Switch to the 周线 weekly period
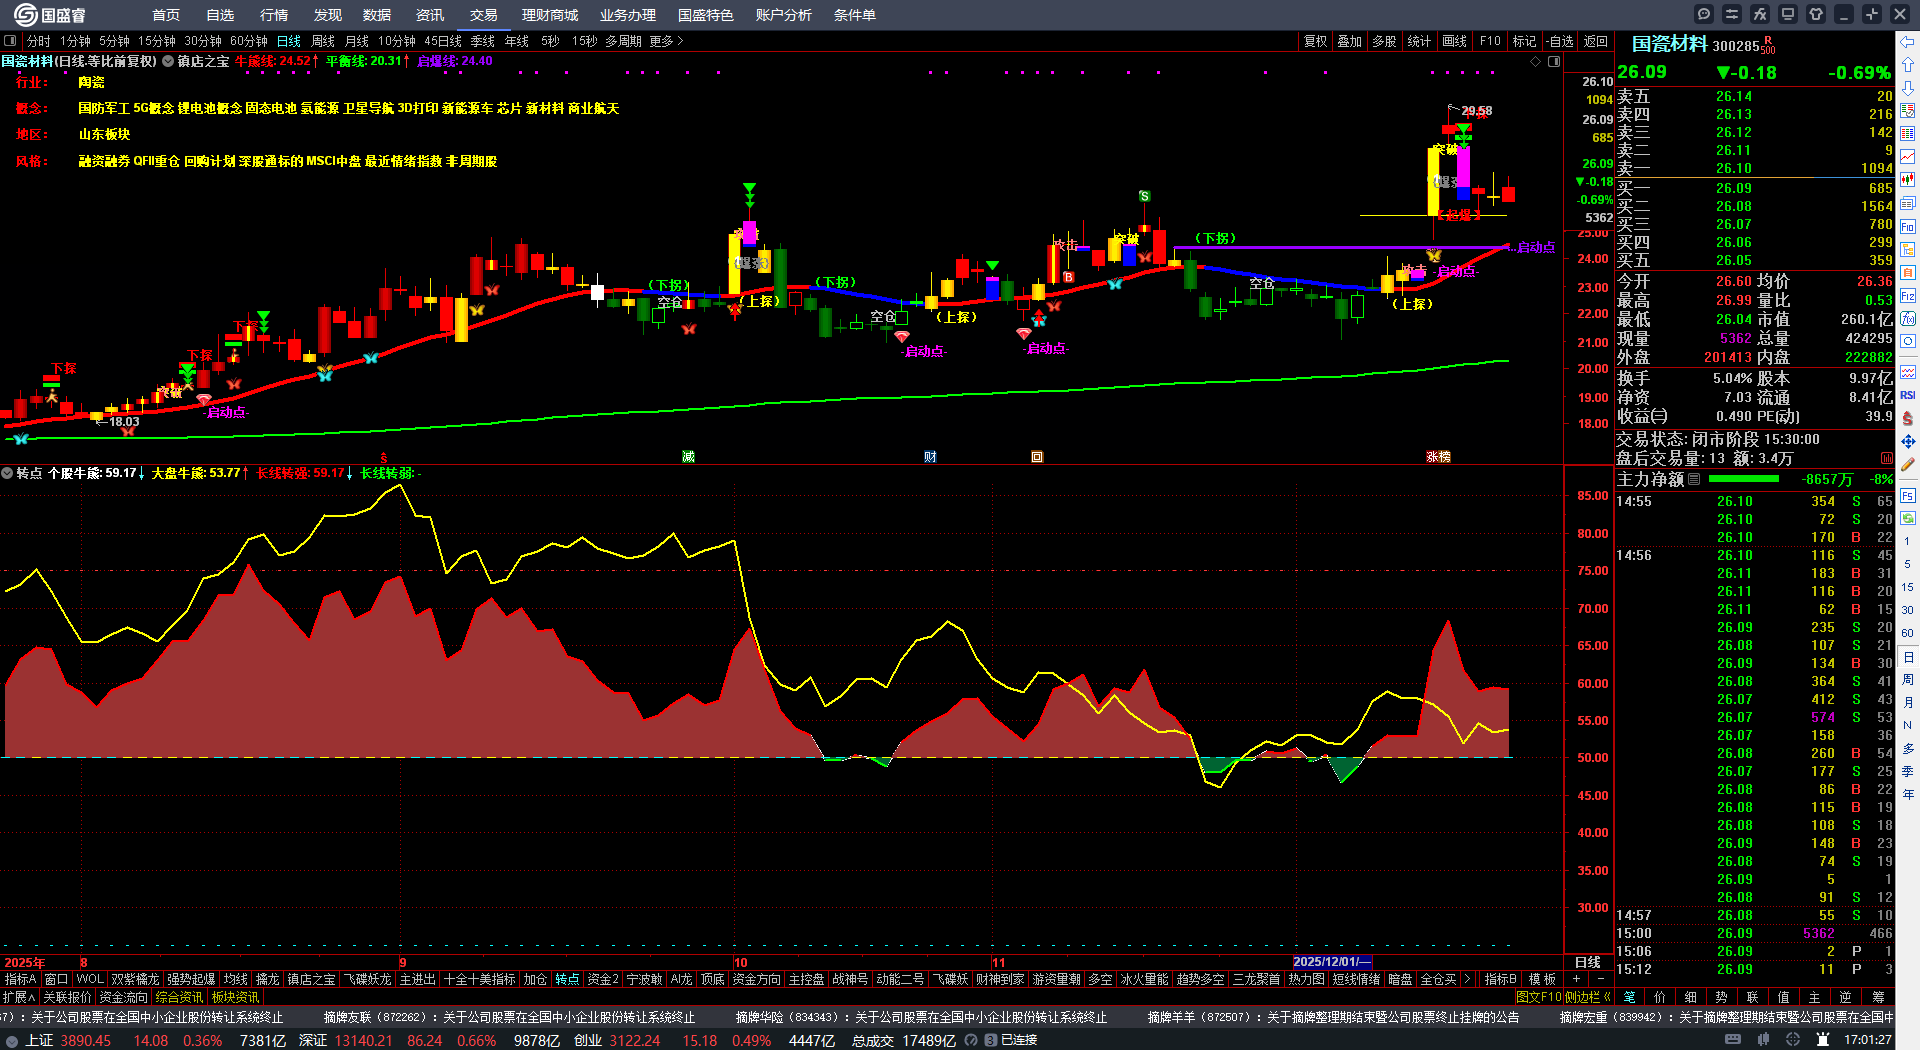Viewport: 1920px width, 1050px height. click(323, 41)
